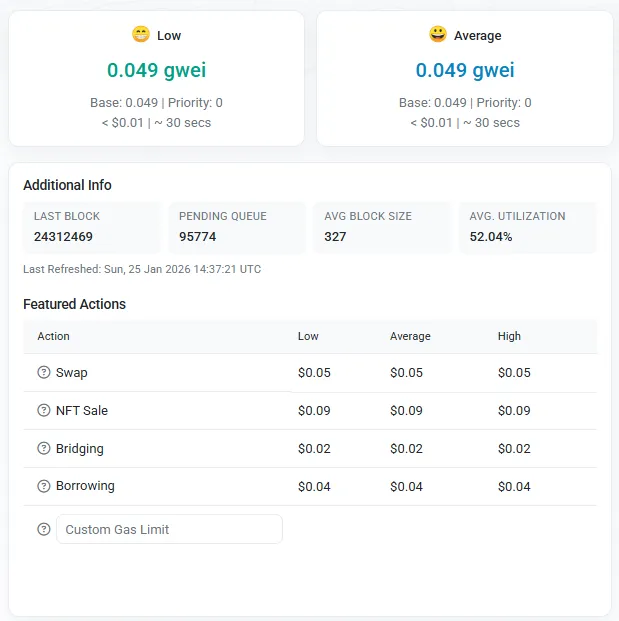This screenshot has height=621, width=619.
Task: Click the High column header
Action: click(x=509, y=336)
